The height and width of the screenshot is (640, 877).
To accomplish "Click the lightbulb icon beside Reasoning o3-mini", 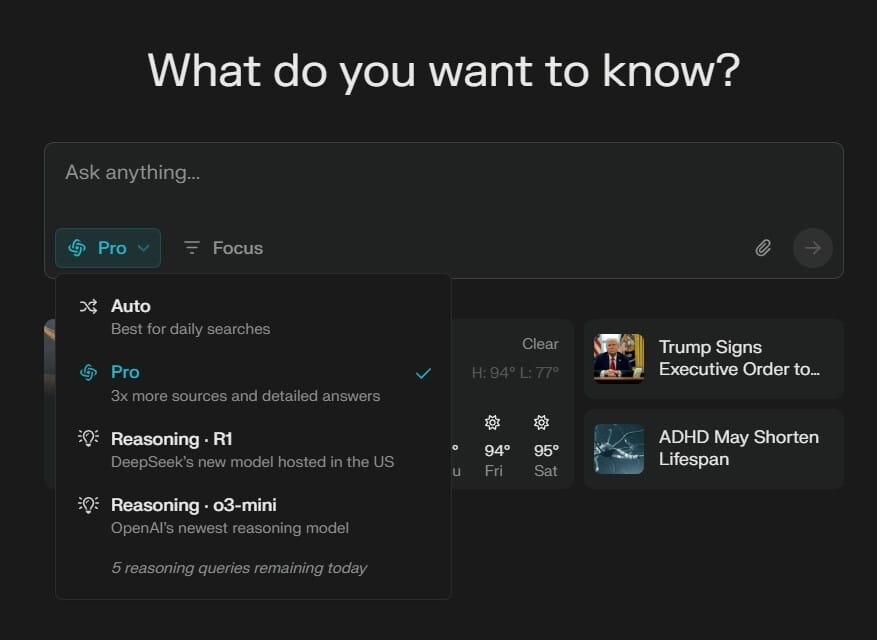I will (88, 504).
